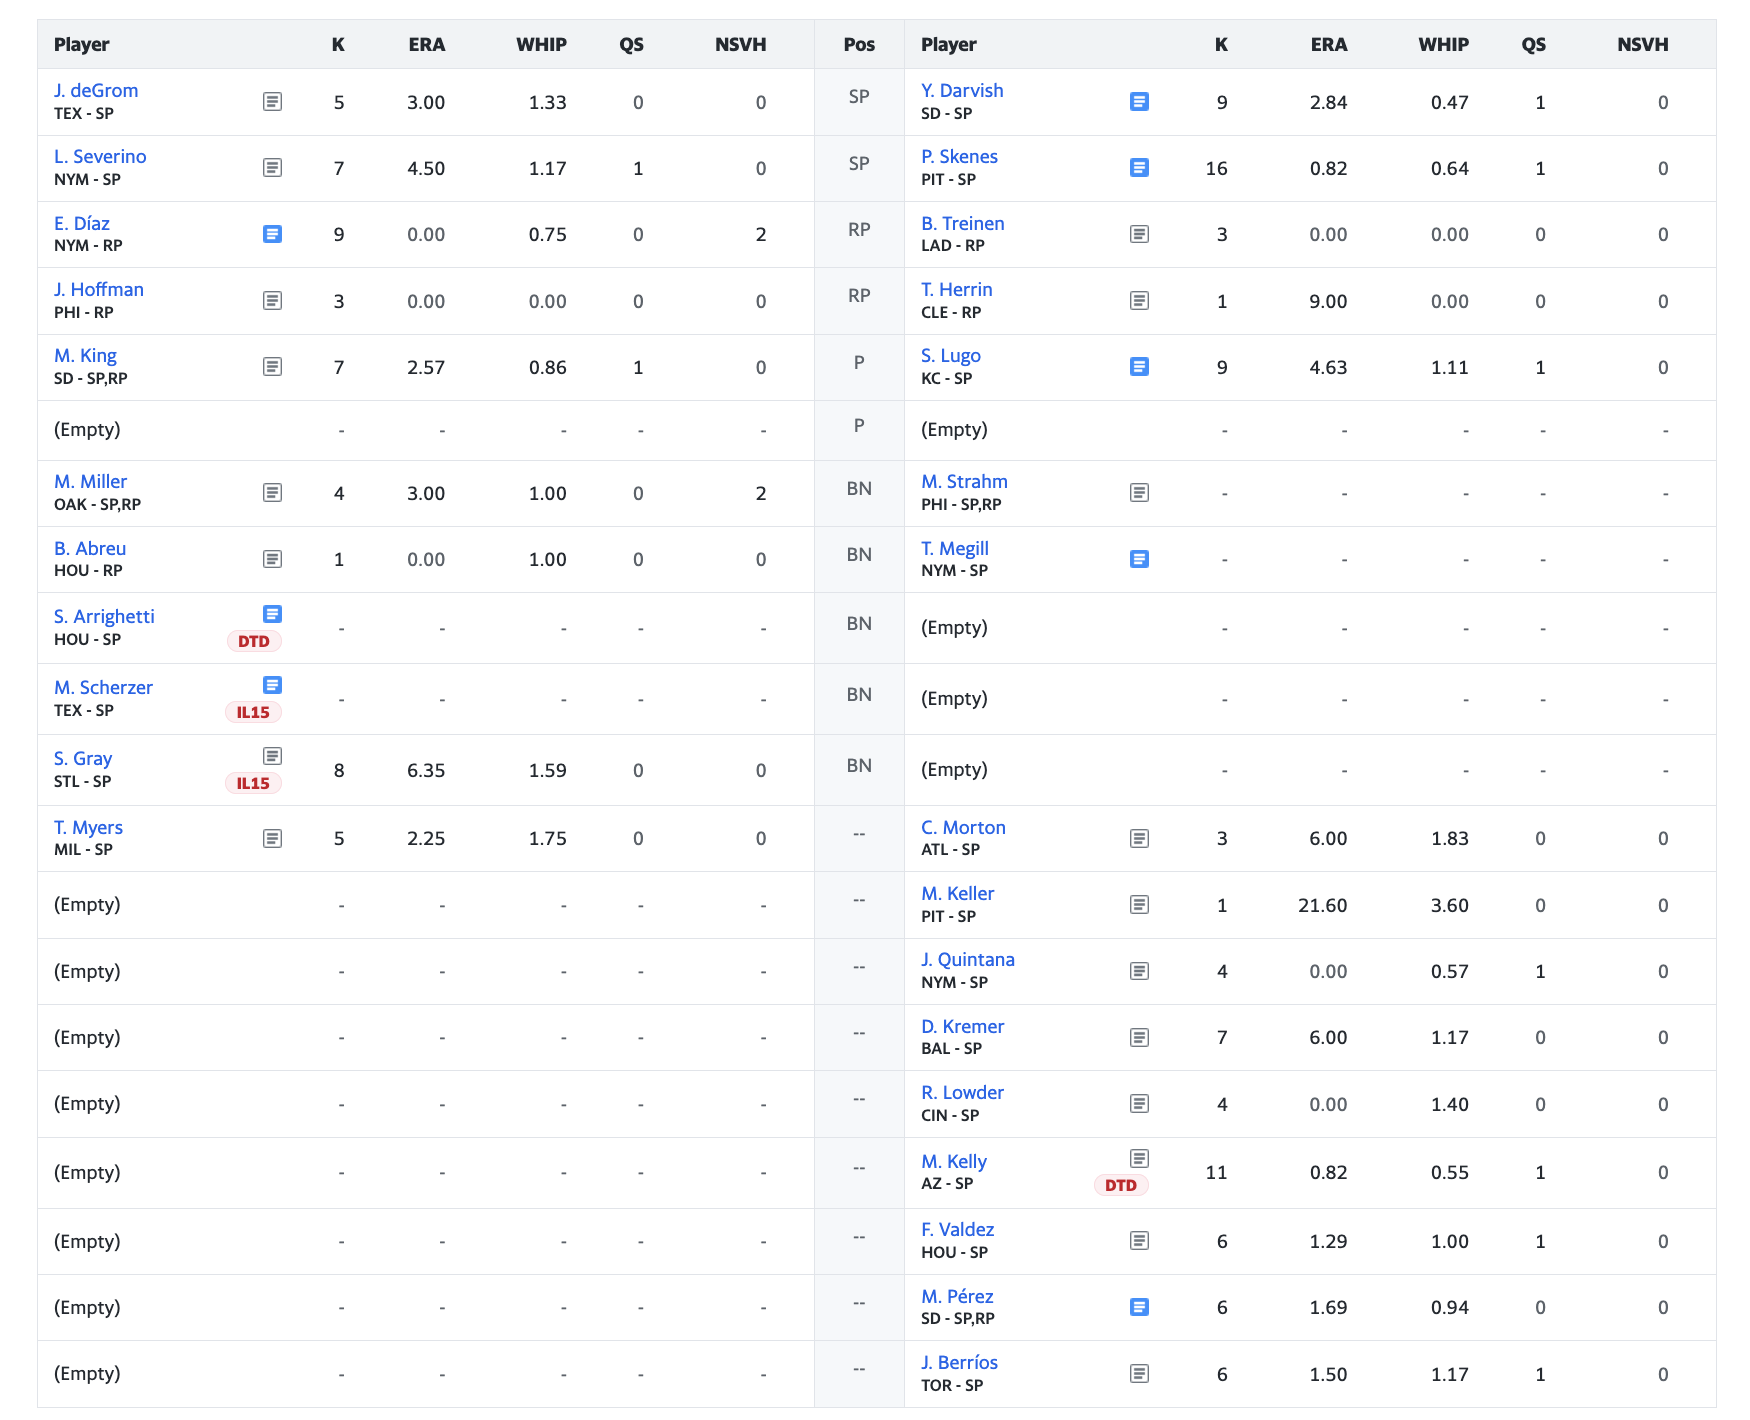The height and width of the screenshot is (1420, 1750).
Task: Open J. deGrom player page
Action: [96, 90]
